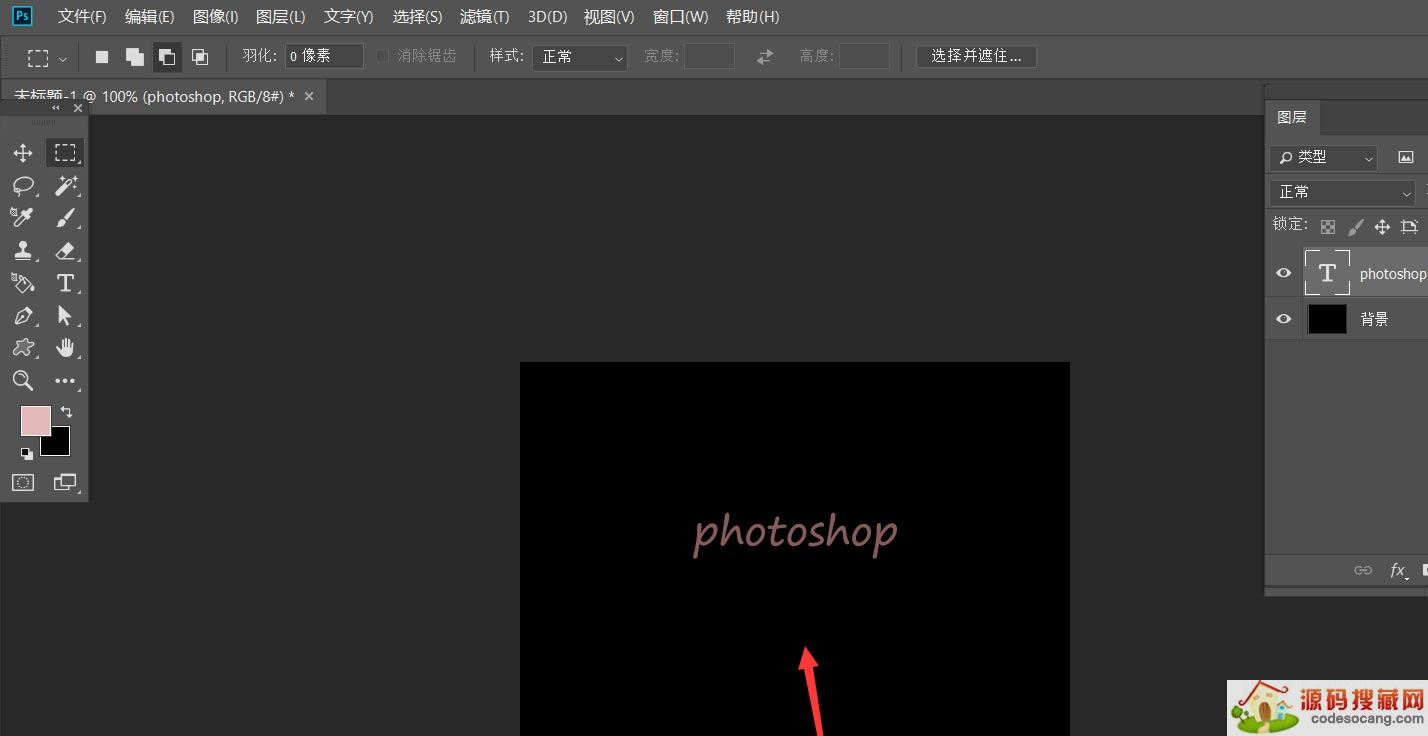Toggle lock artboard nesting
Viewport: 1428px width, 736px height.
[1409, 227]
